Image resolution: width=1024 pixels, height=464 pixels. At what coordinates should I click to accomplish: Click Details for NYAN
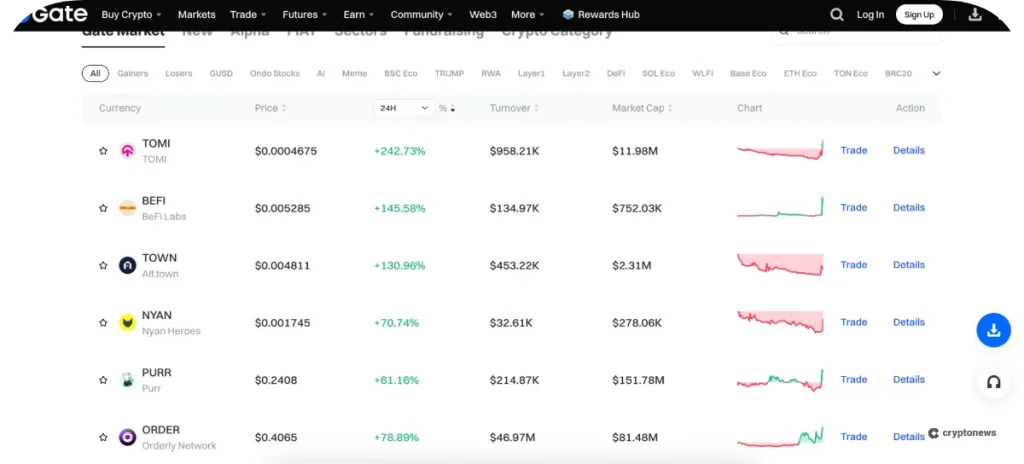(x=909, y=322)
